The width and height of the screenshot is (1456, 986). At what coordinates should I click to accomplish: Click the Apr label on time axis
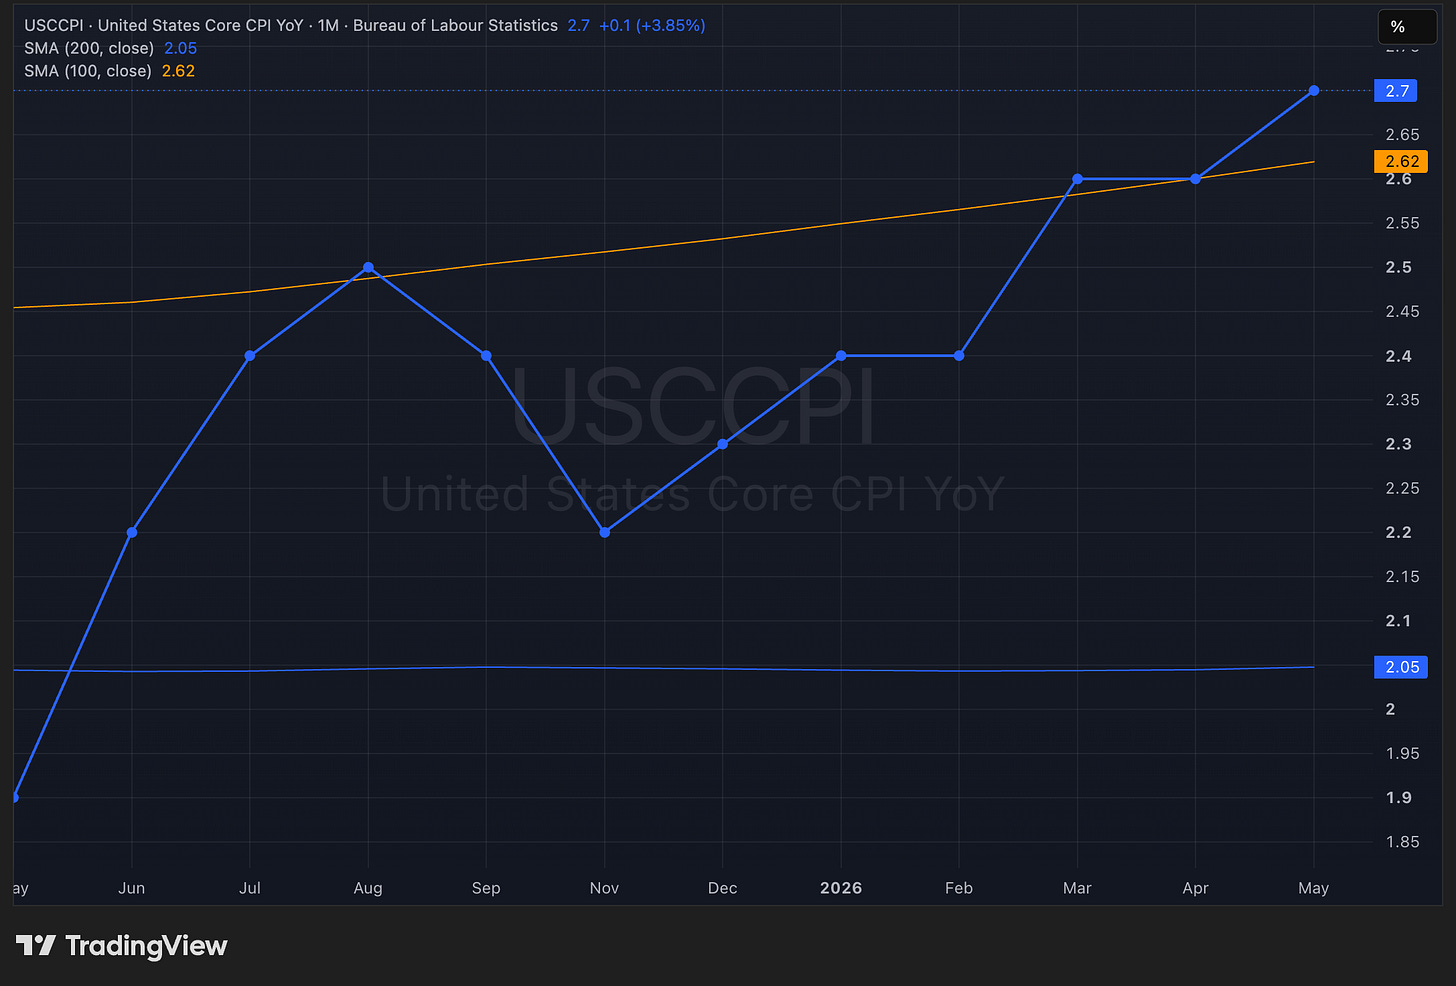pyautogui.click(x=1195, y=888)
